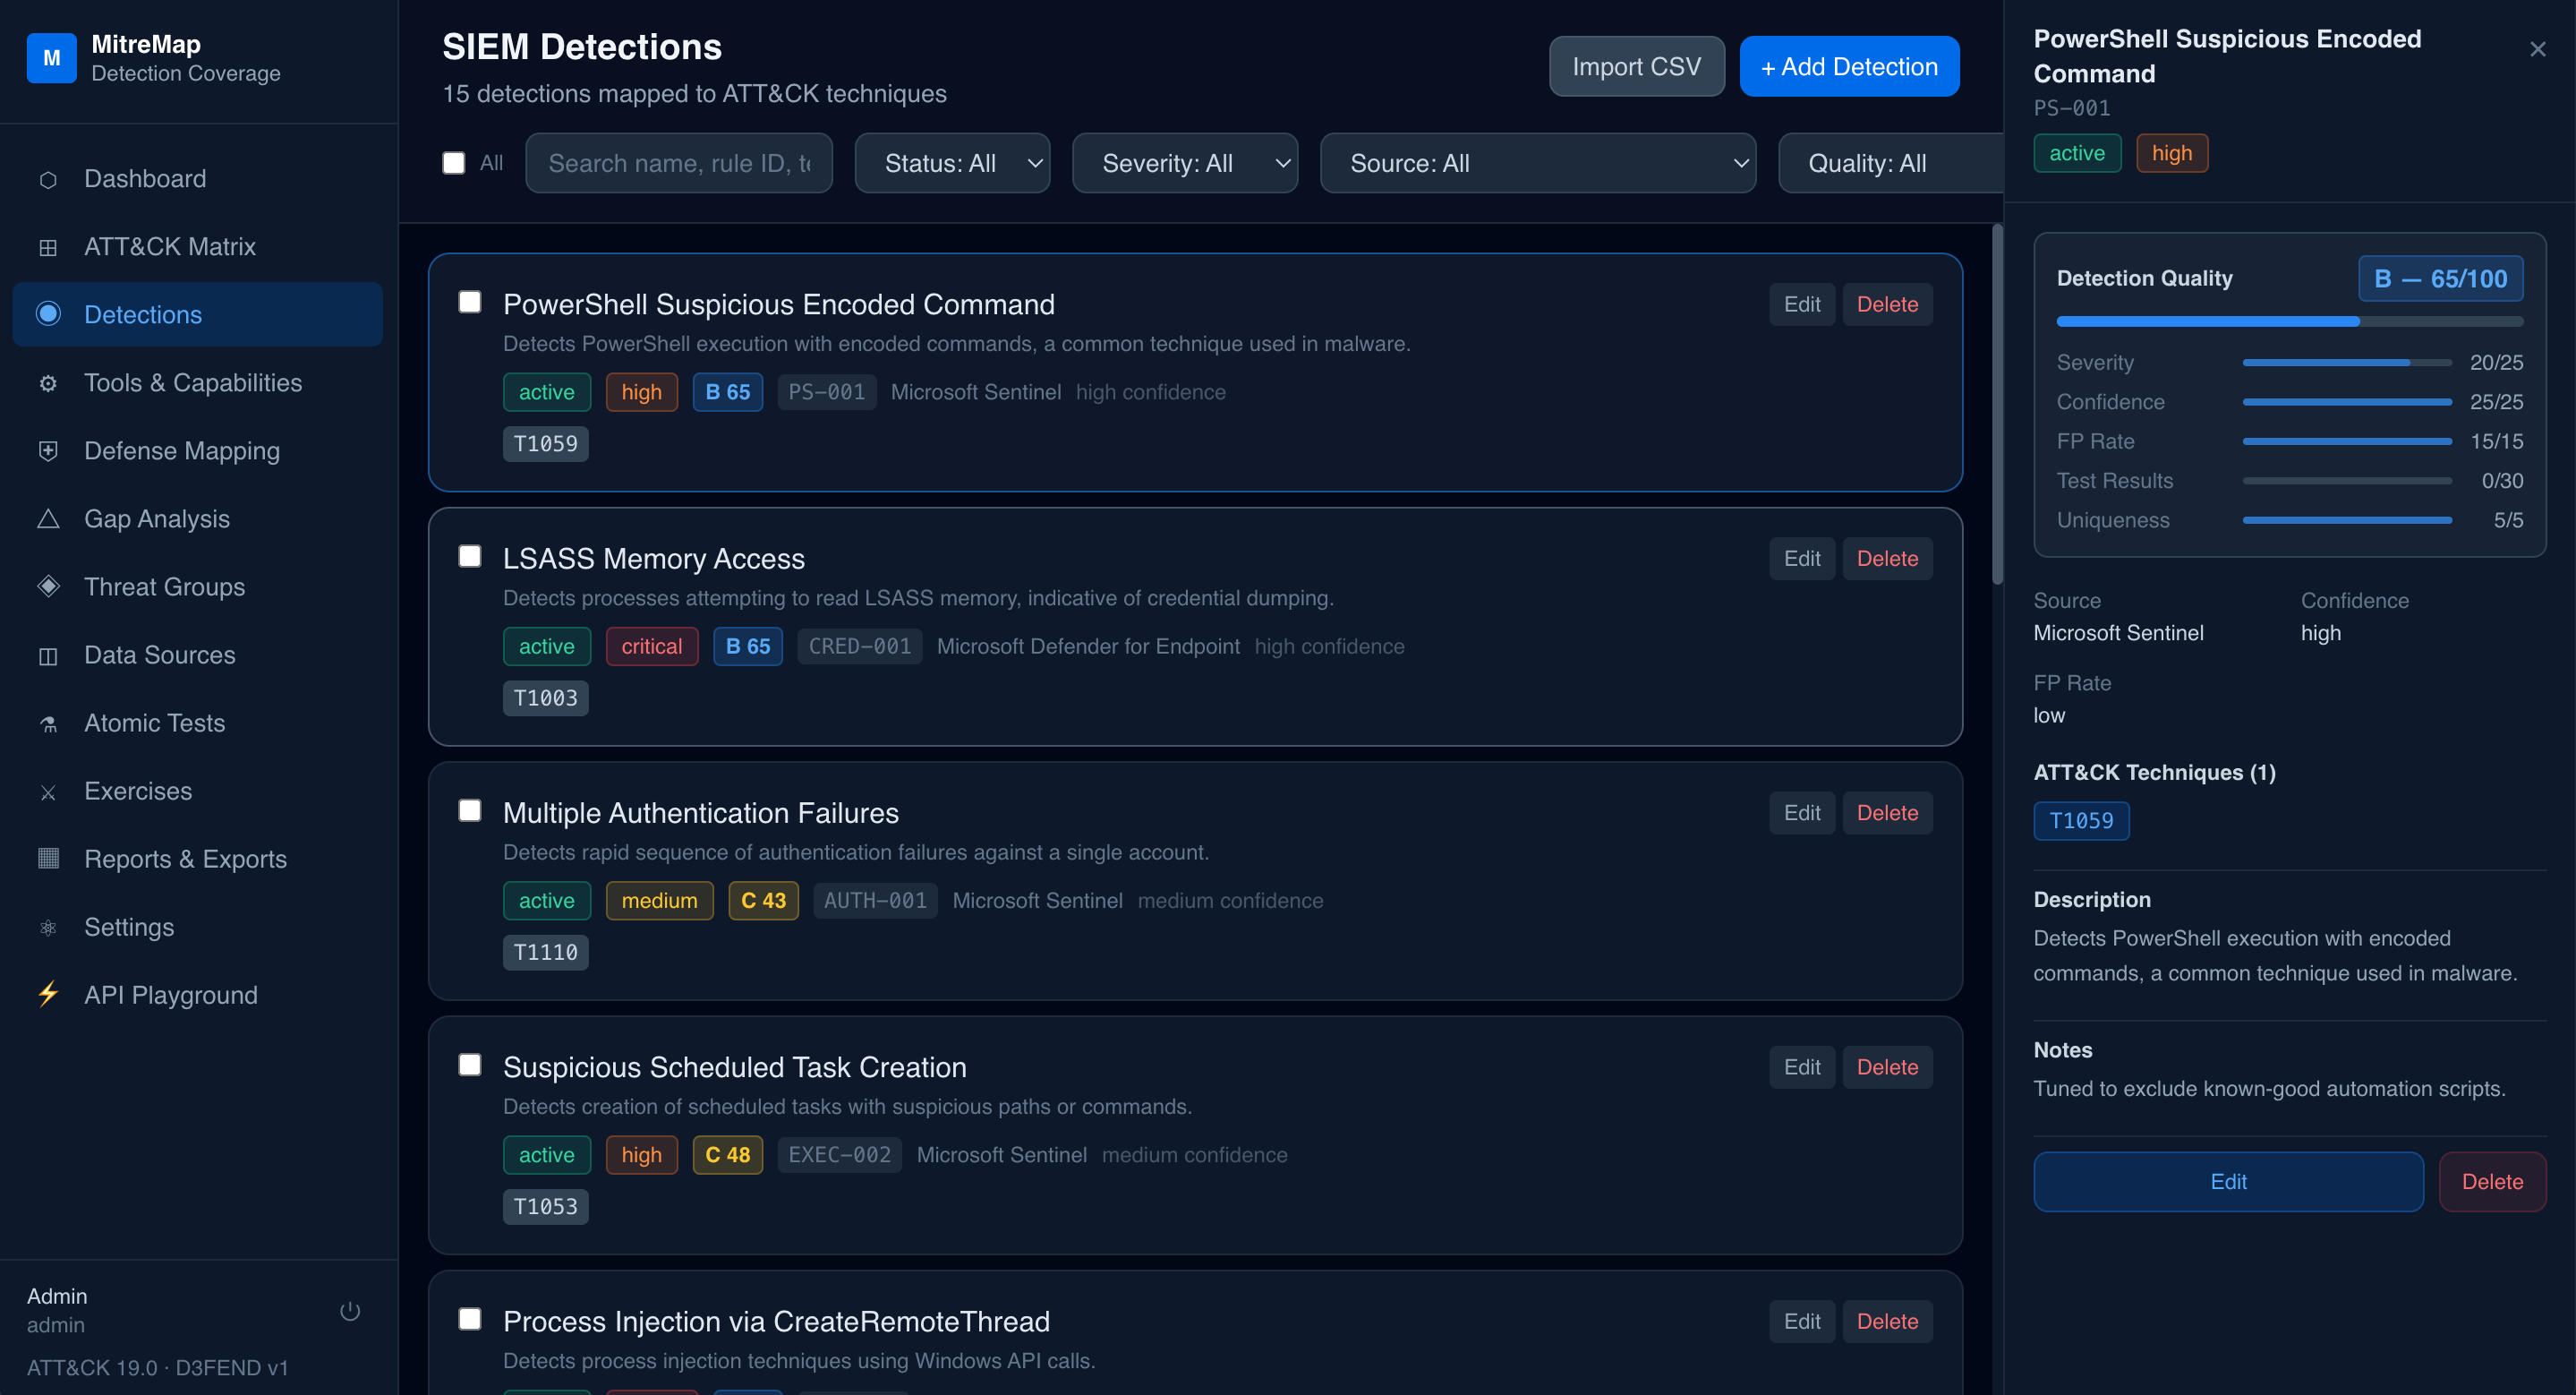
Task: Delete the Suspicious Scheduled Task Creation detection
Action: point(1887,1067)
